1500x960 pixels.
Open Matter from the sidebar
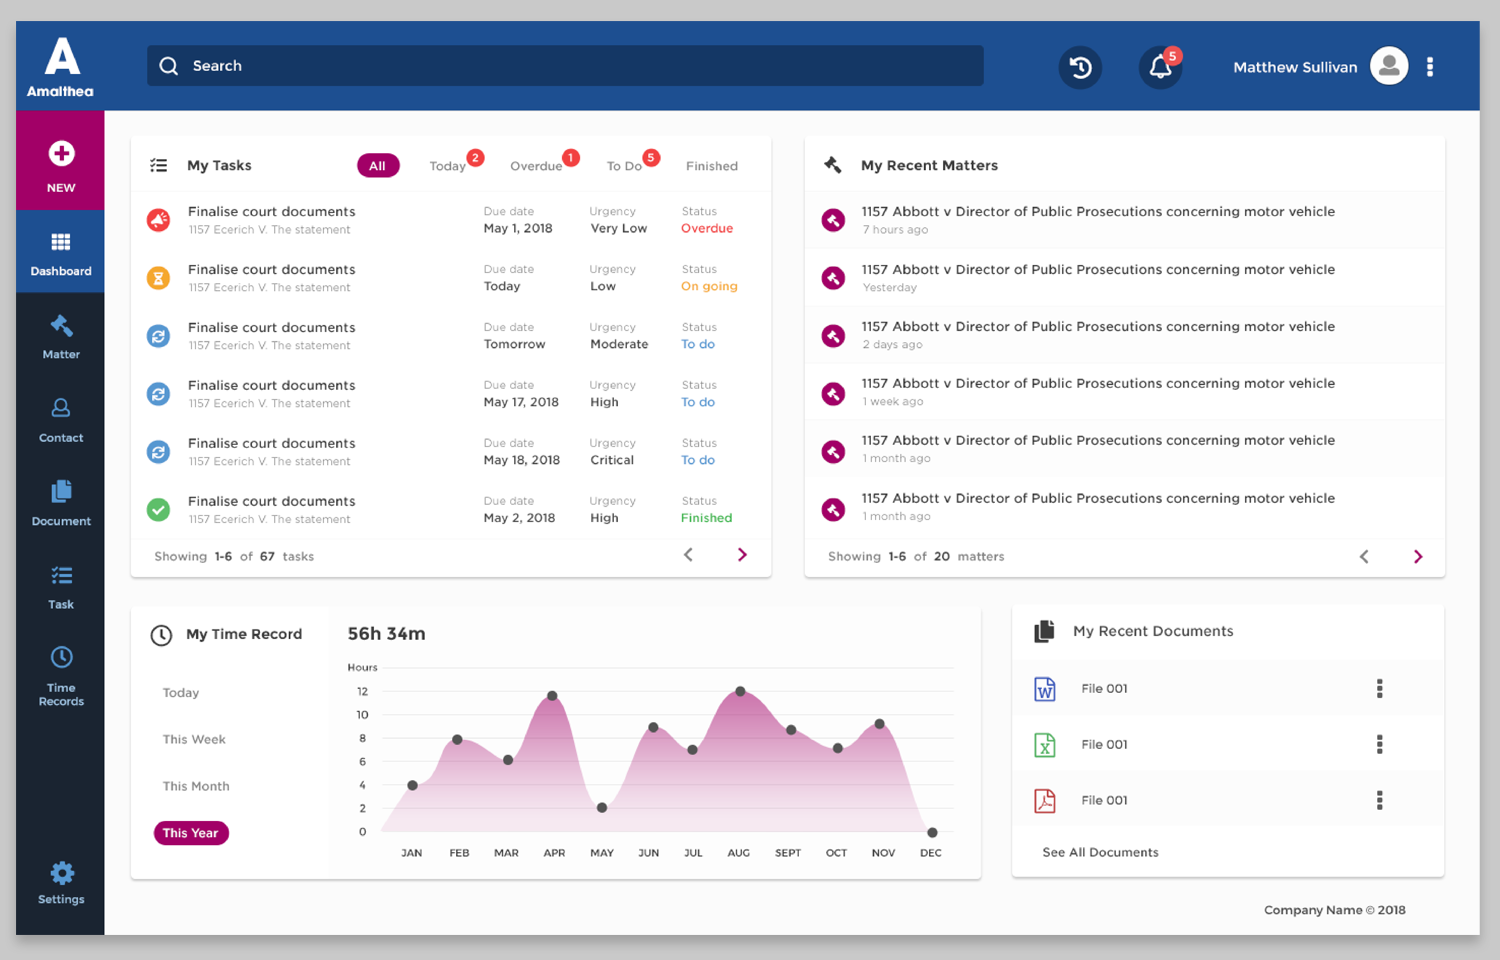pyautogui.click(x=61, y=336)
